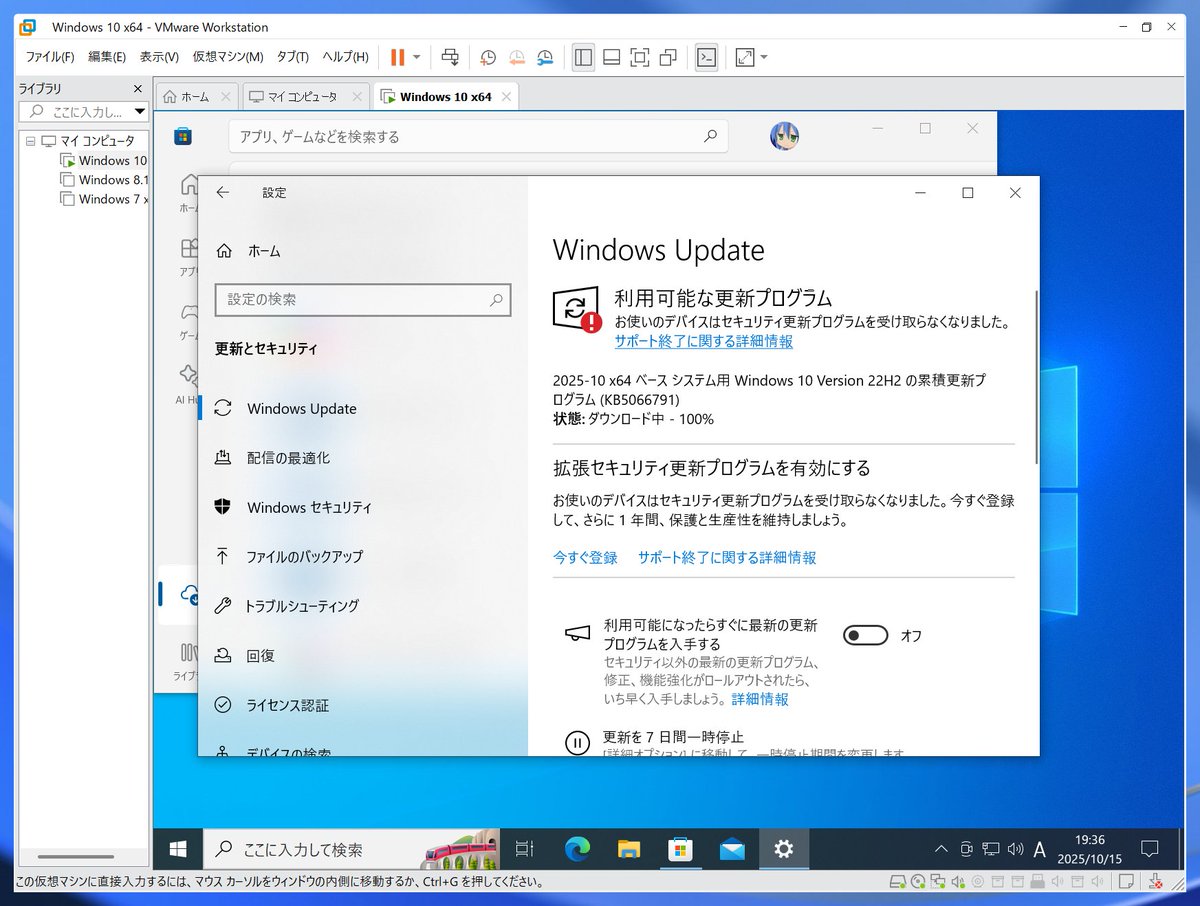Image resolution: width=1200 pixels, height=906 pixels.
Task: Click the volume icon in the guest tray
Action: coord(1015,850)
